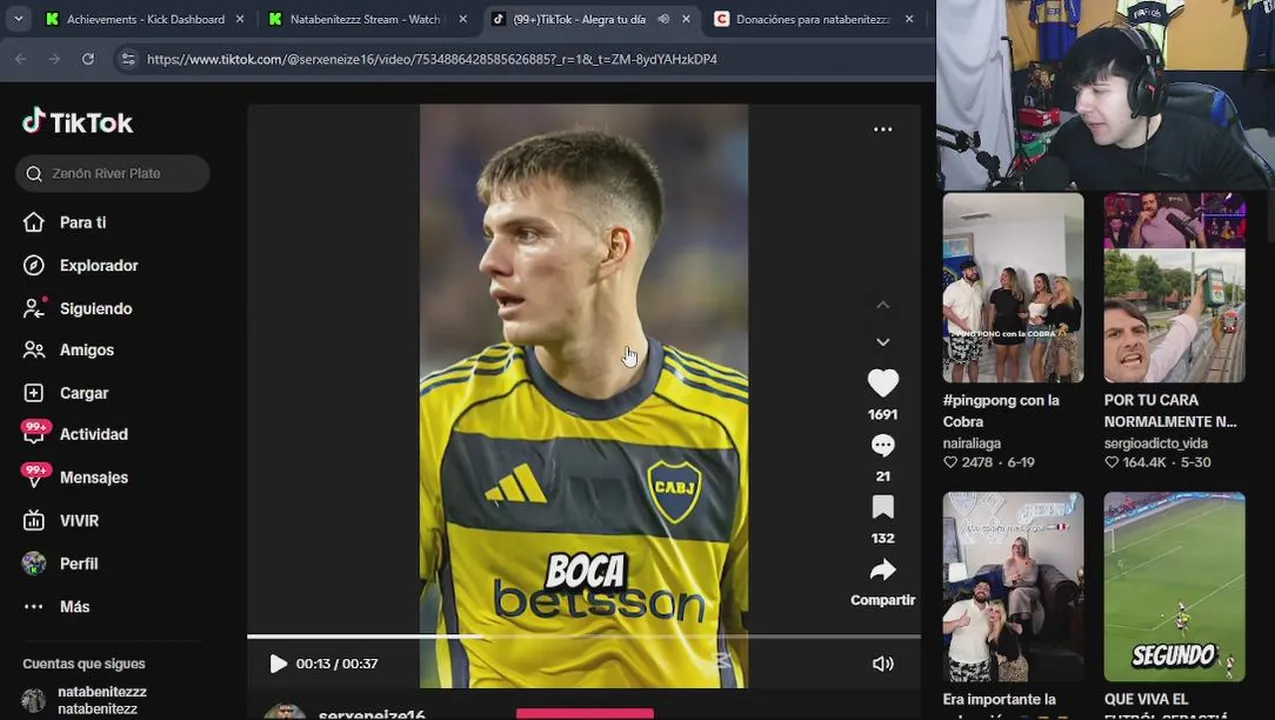The width and height of the screenshot is (1275, 720).
Task: Go to next video with down chevron
Action: pos(882,342)
